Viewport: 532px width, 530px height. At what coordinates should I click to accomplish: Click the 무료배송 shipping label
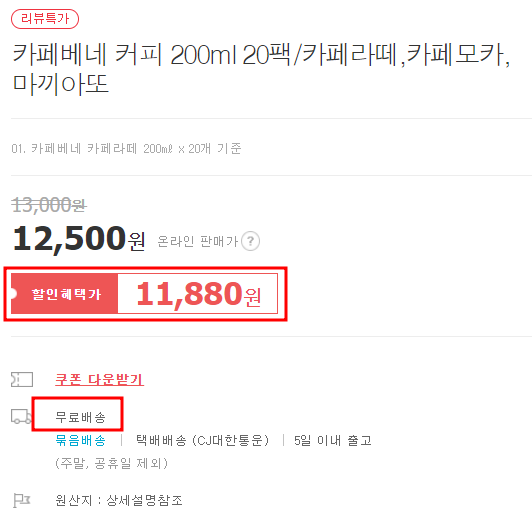[80, 417]
